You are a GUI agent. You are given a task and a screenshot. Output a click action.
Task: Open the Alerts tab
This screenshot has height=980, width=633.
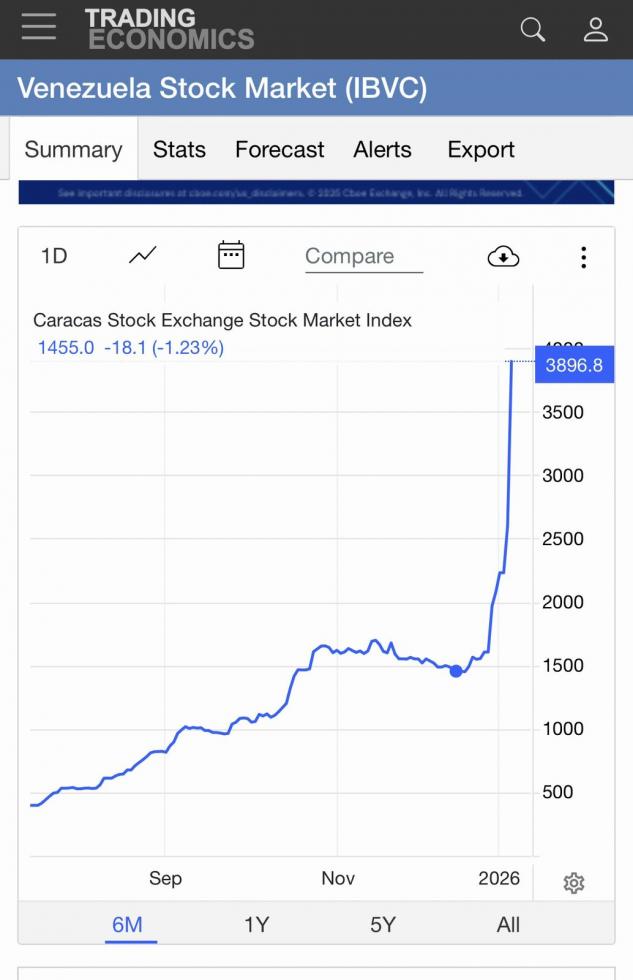click(382, 150)
